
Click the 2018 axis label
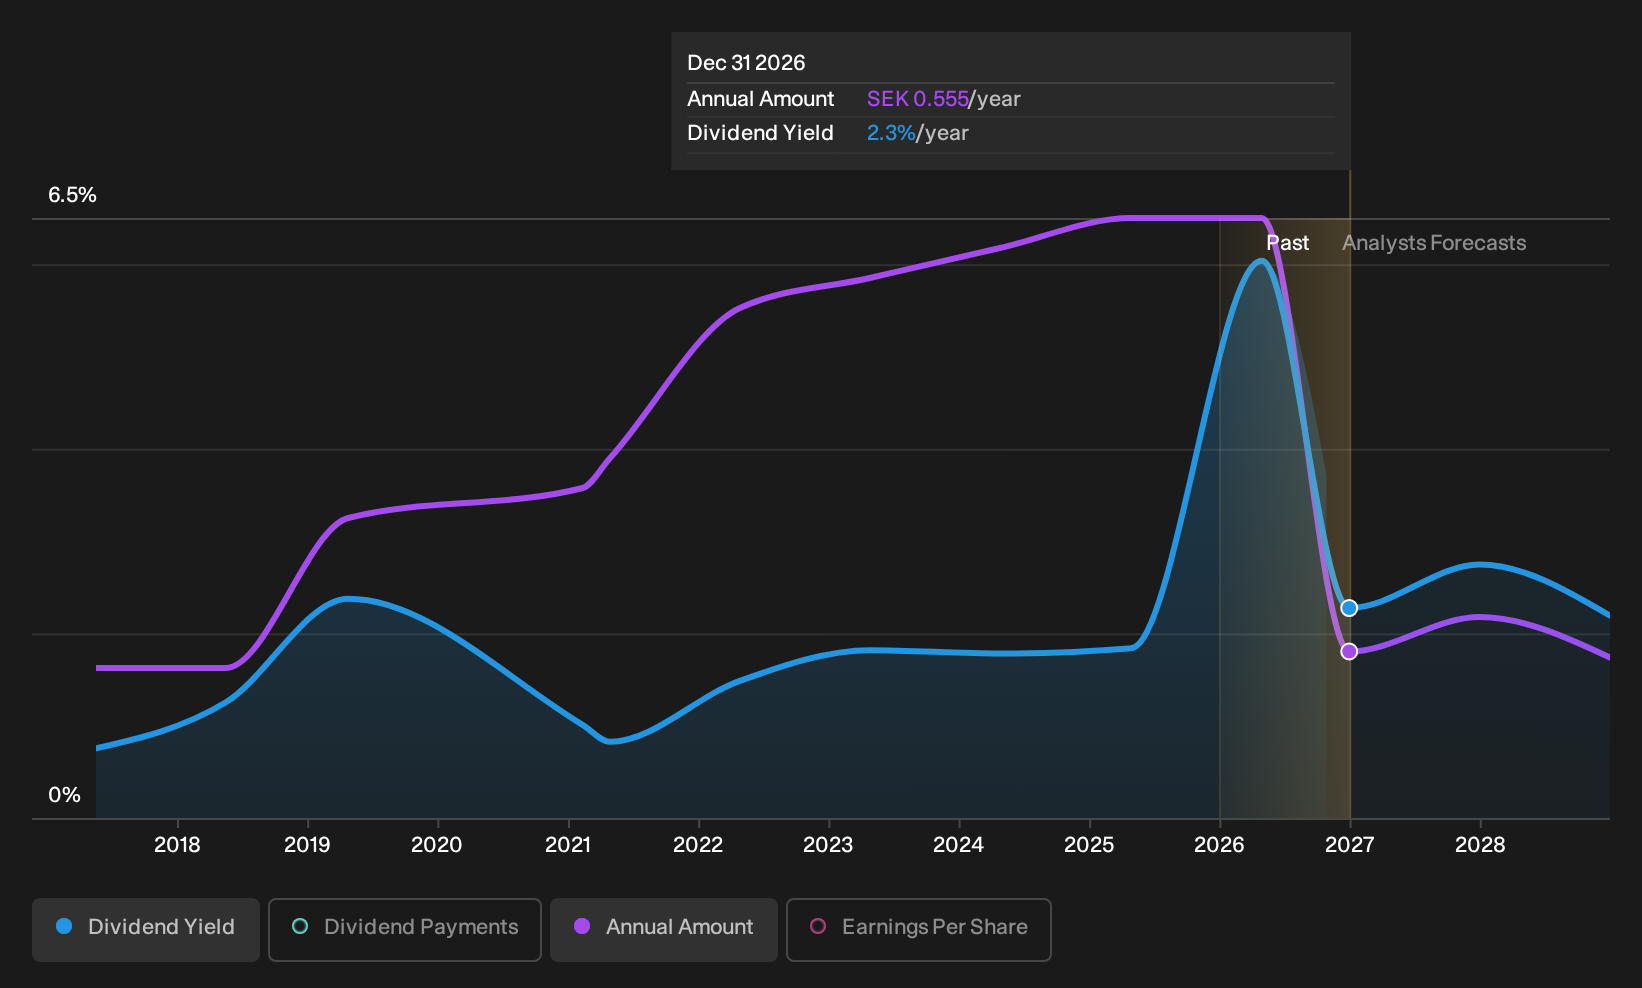coord(177,845)
